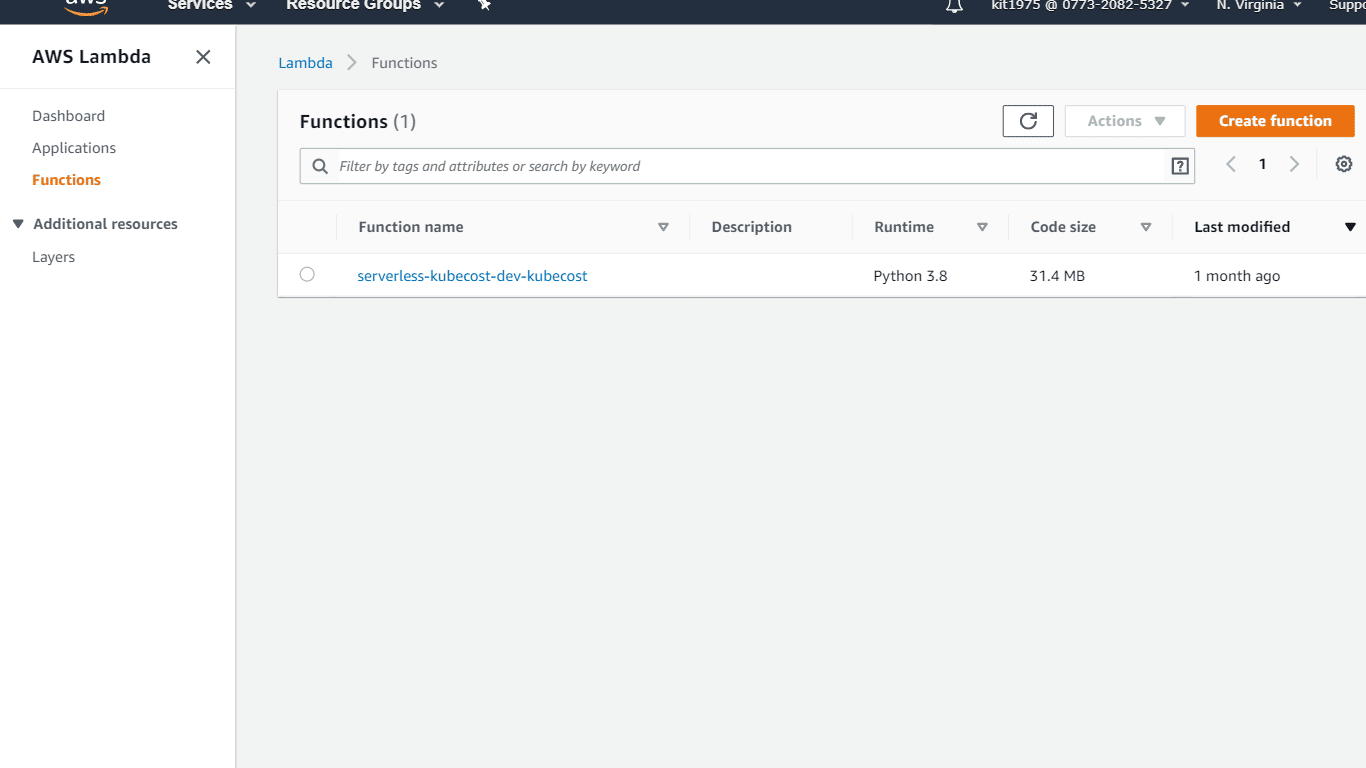Open the Actions dropdown

(1124, 120)
